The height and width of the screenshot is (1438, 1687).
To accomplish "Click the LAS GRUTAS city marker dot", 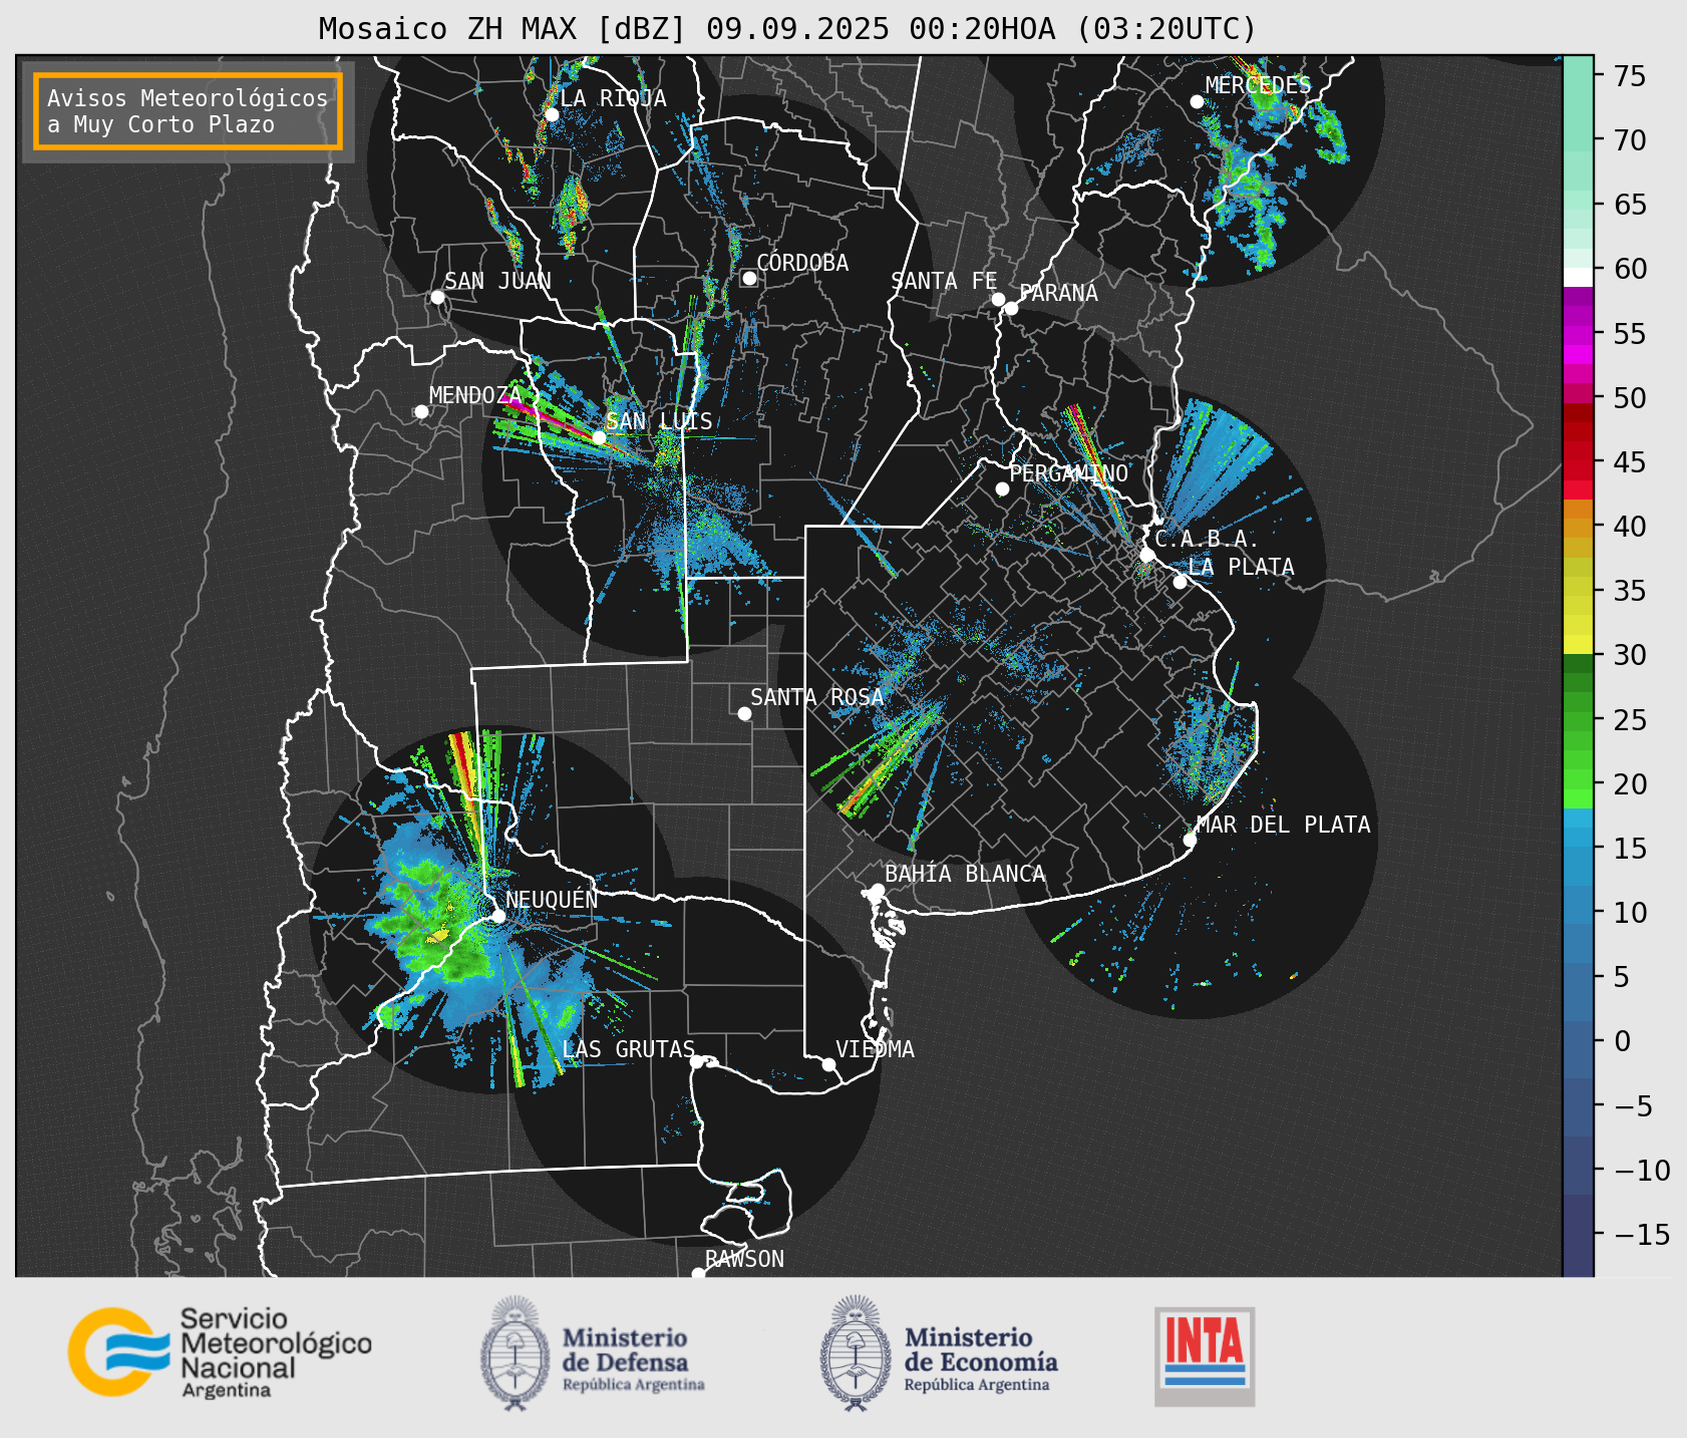I will pyautogui.click(x=697, y=1061).
